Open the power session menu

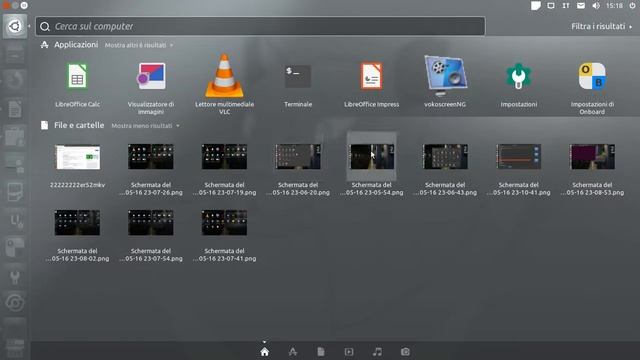[632, 6]
